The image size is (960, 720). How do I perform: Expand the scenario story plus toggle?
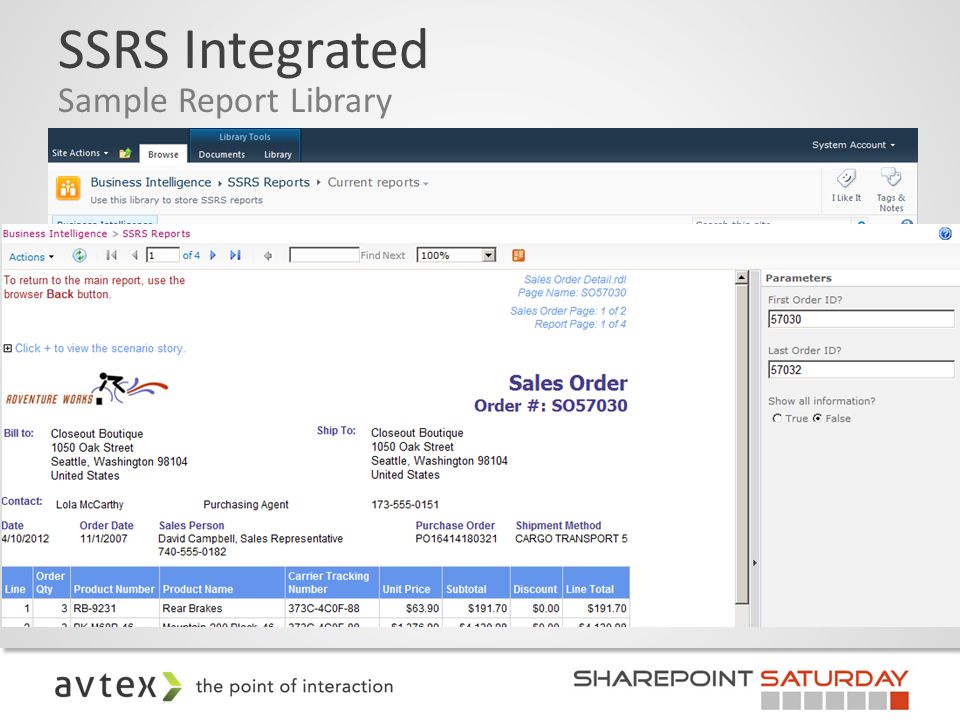7,348
